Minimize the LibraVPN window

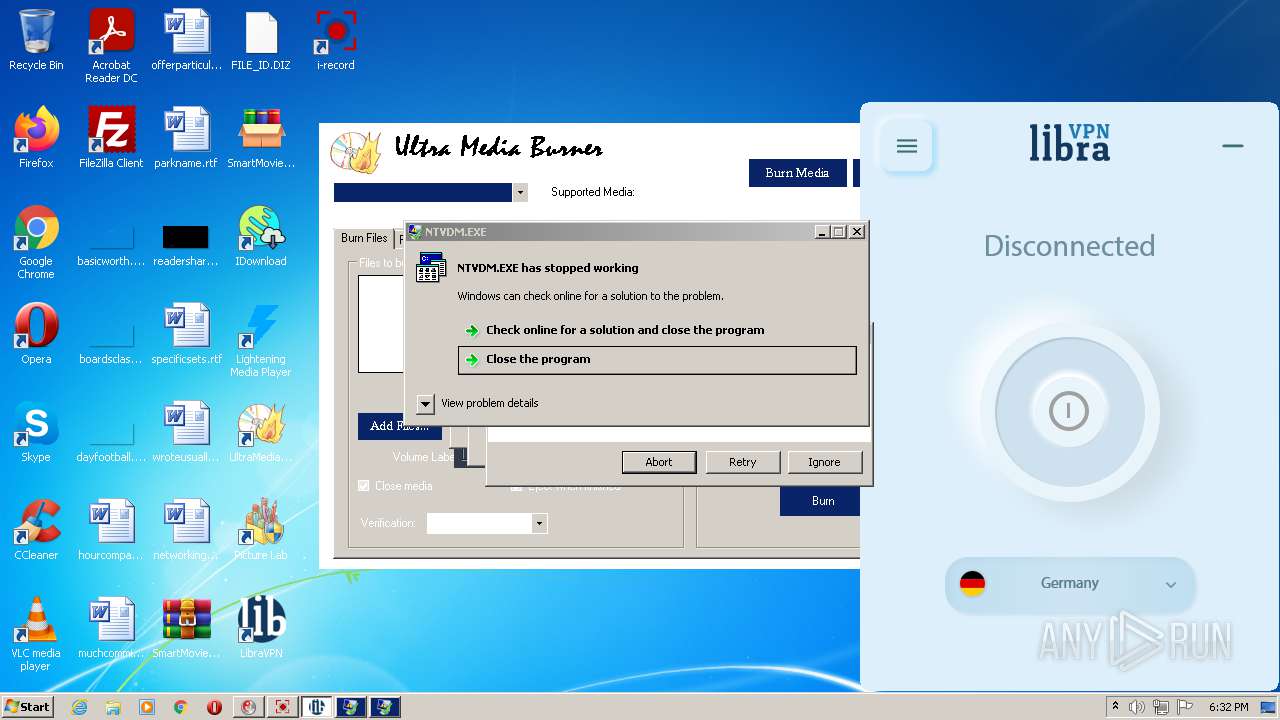coord(1232,146)
